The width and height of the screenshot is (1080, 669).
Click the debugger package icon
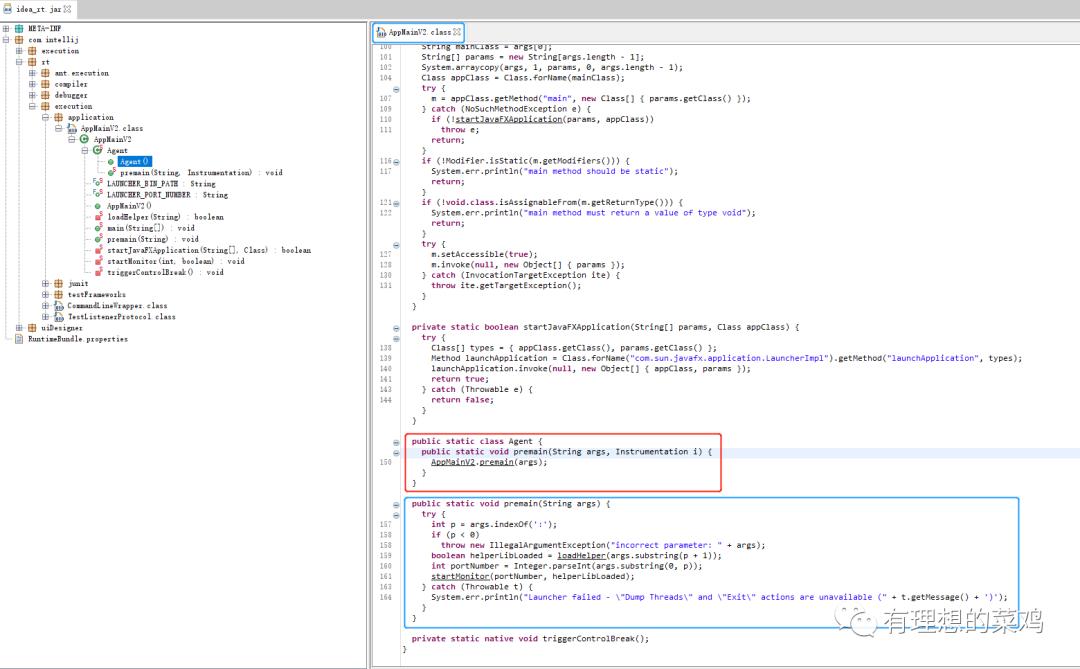point(45,96)
